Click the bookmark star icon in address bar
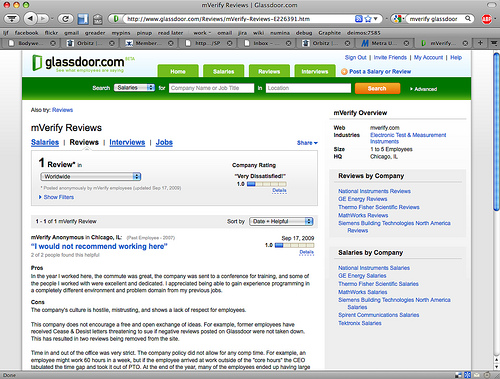Image resolution: width=500 pixels, height=379 pixels. click(x=368, y=19)
